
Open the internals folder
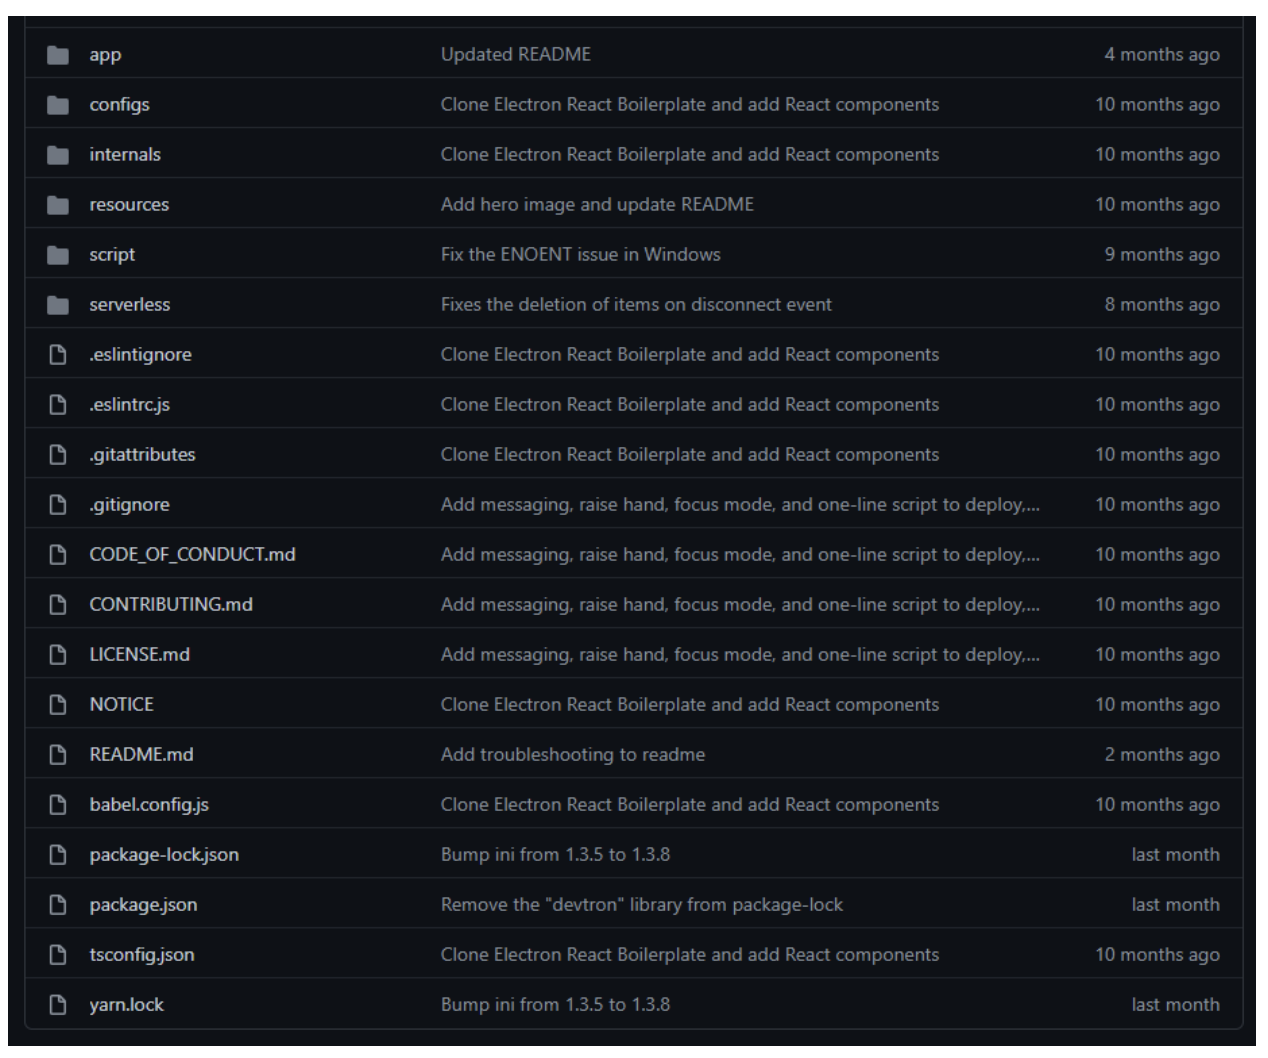click(125, 155)
